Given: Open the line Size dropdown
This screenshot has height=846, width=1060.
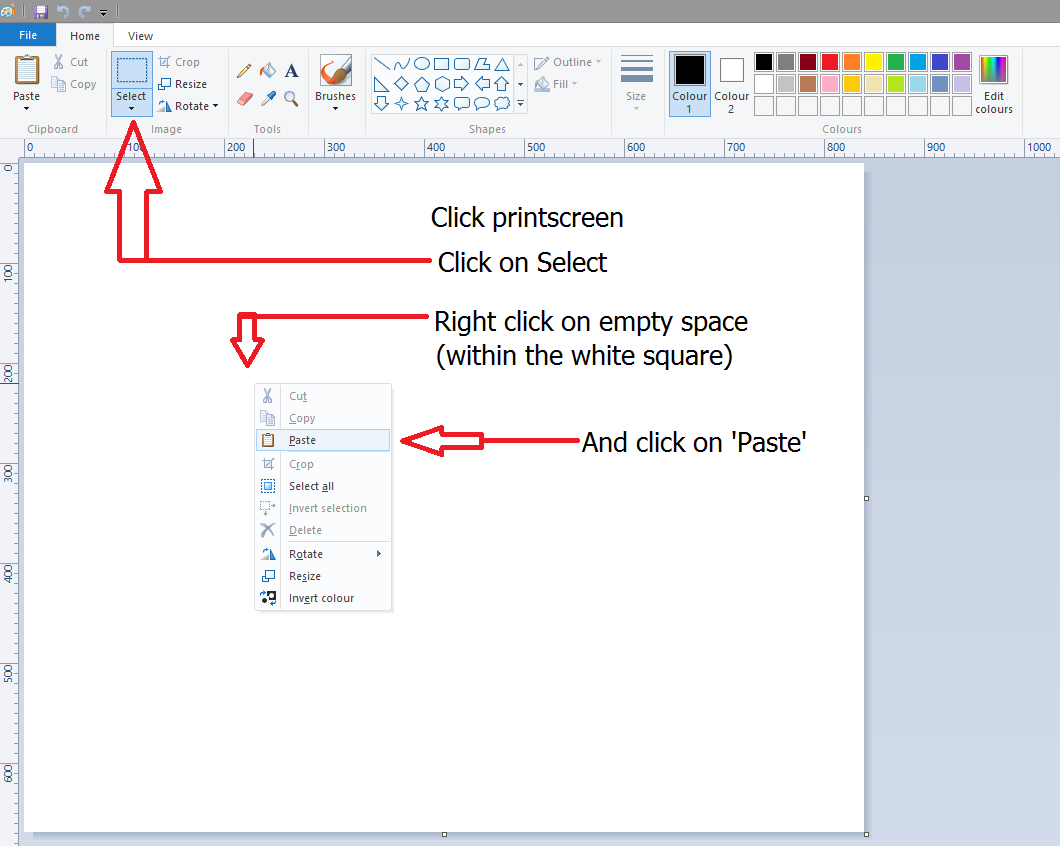Looking at the screenshot, I should click(636, 83).
